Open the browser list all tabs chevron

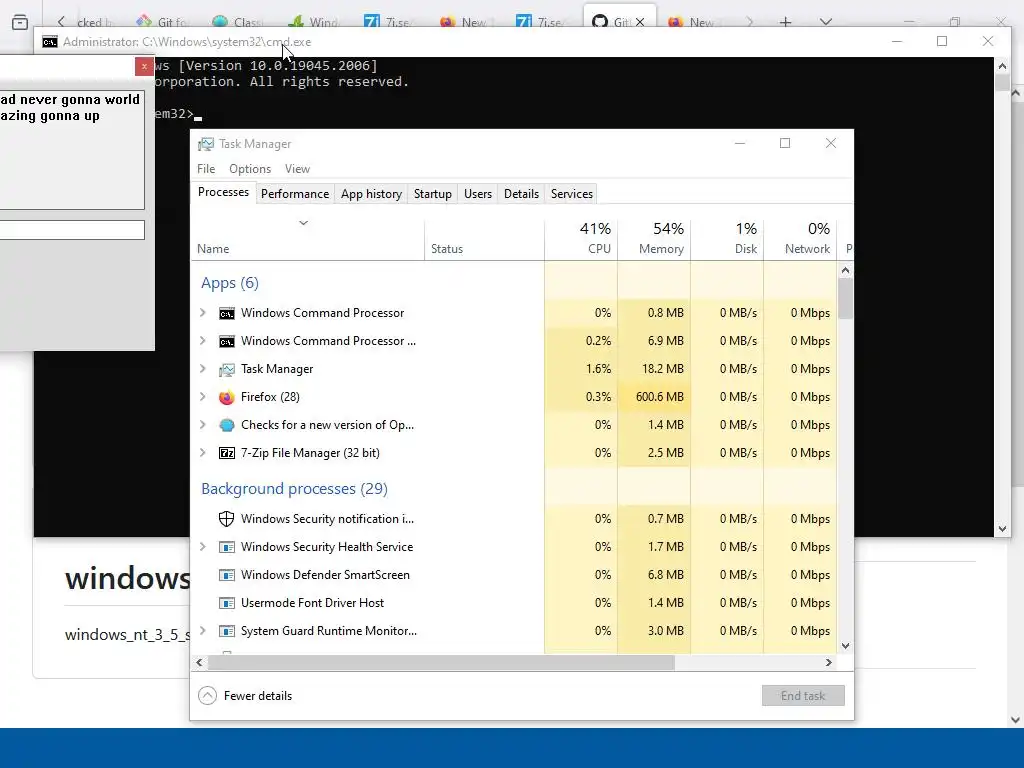pyautogui.click(x=826, y=22)
